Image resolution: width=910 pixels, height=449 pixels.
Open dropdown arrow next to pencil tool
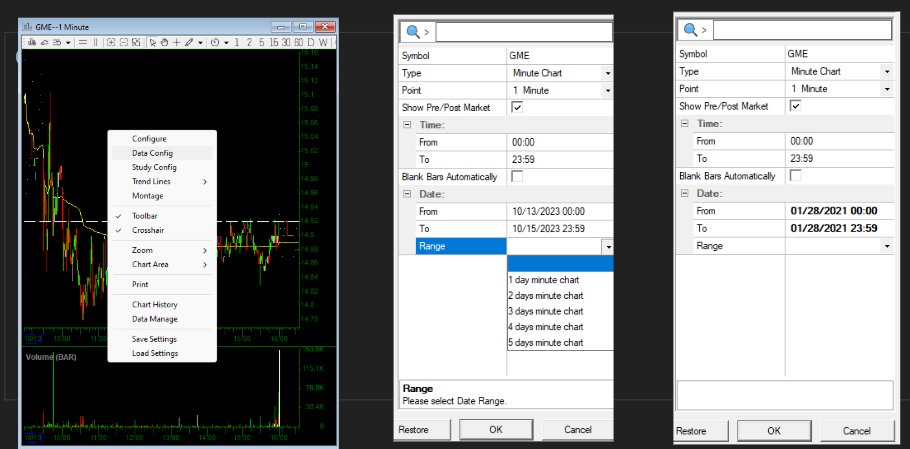[201, 42]
